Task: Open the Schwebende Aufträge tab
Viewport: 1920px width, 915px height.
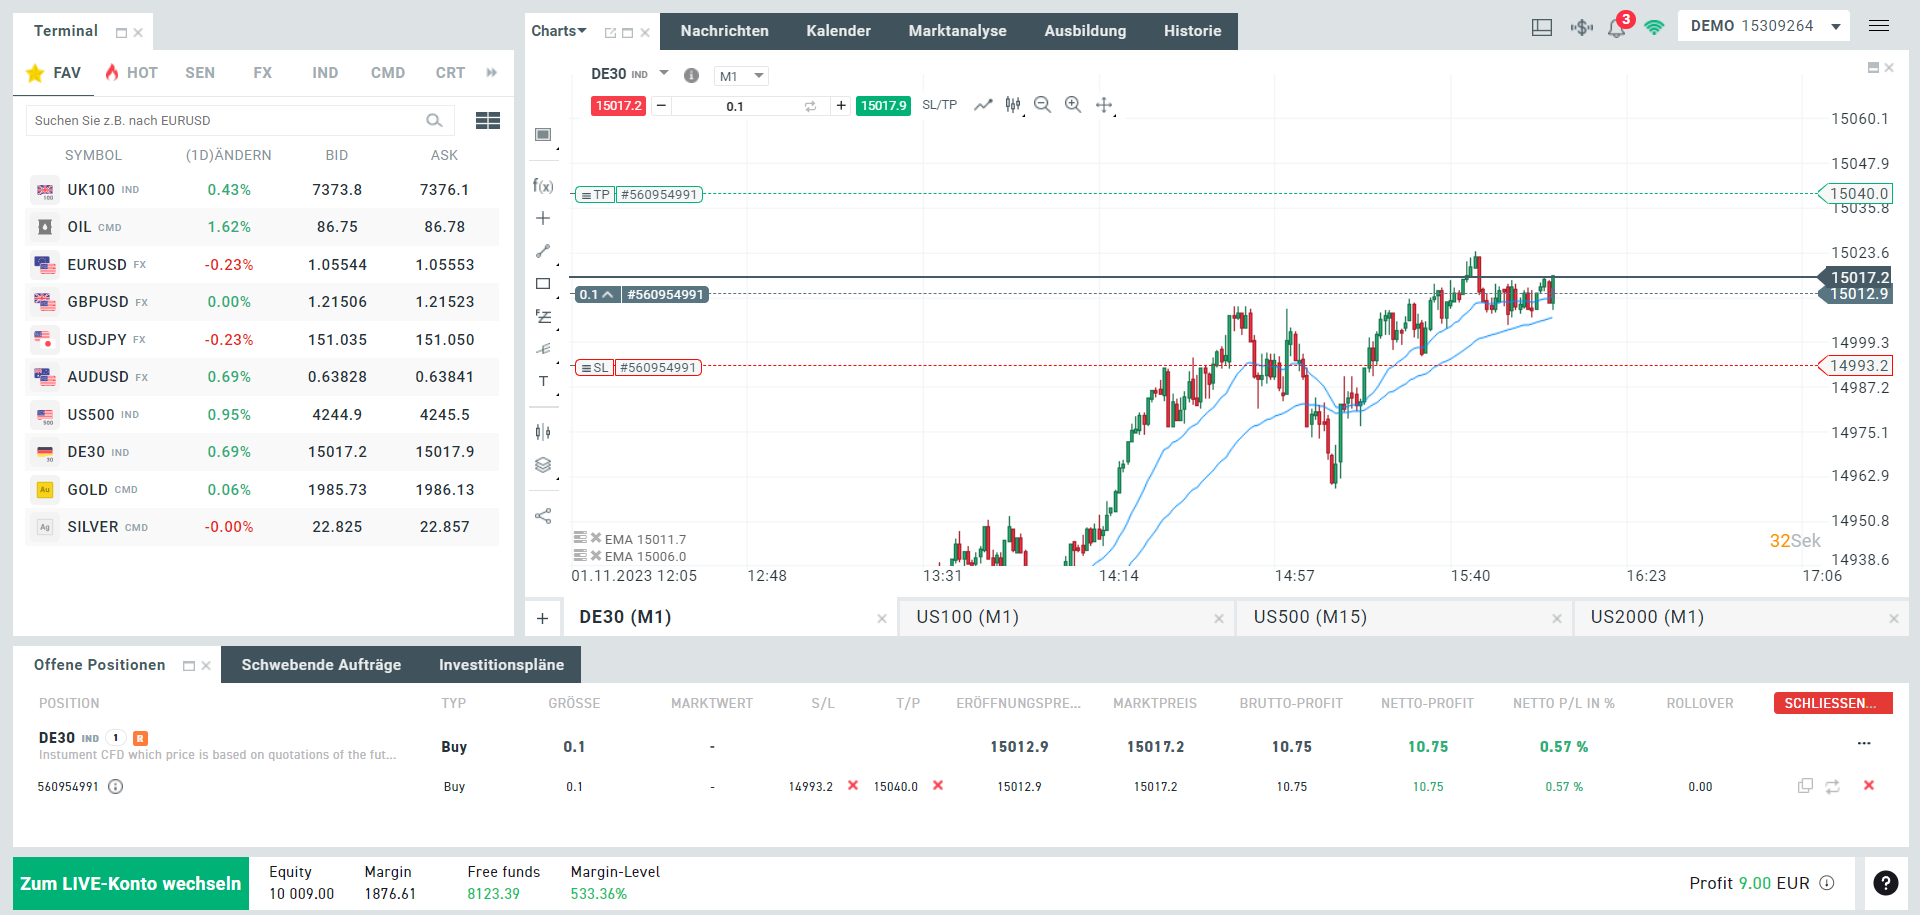Action: (x=321, y=665)
